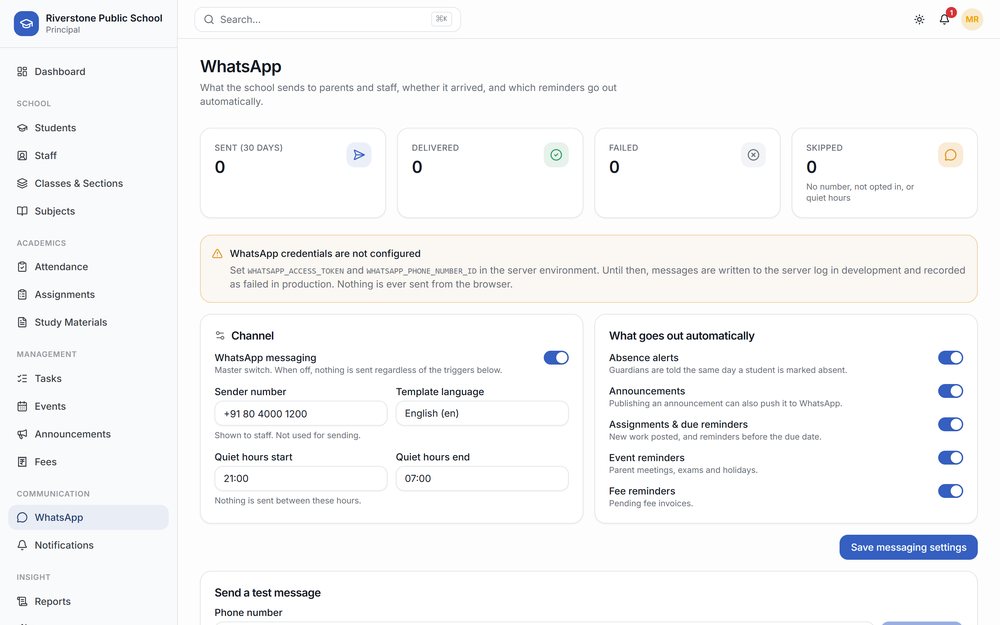
Task: Navigate to Fees
Action: (89, 462)
